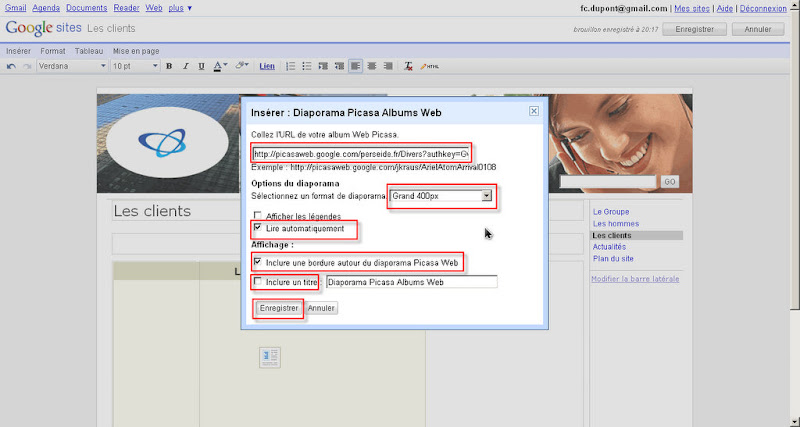Click the Picasa album URL field
800x427 pixels.
pos(361,154)
